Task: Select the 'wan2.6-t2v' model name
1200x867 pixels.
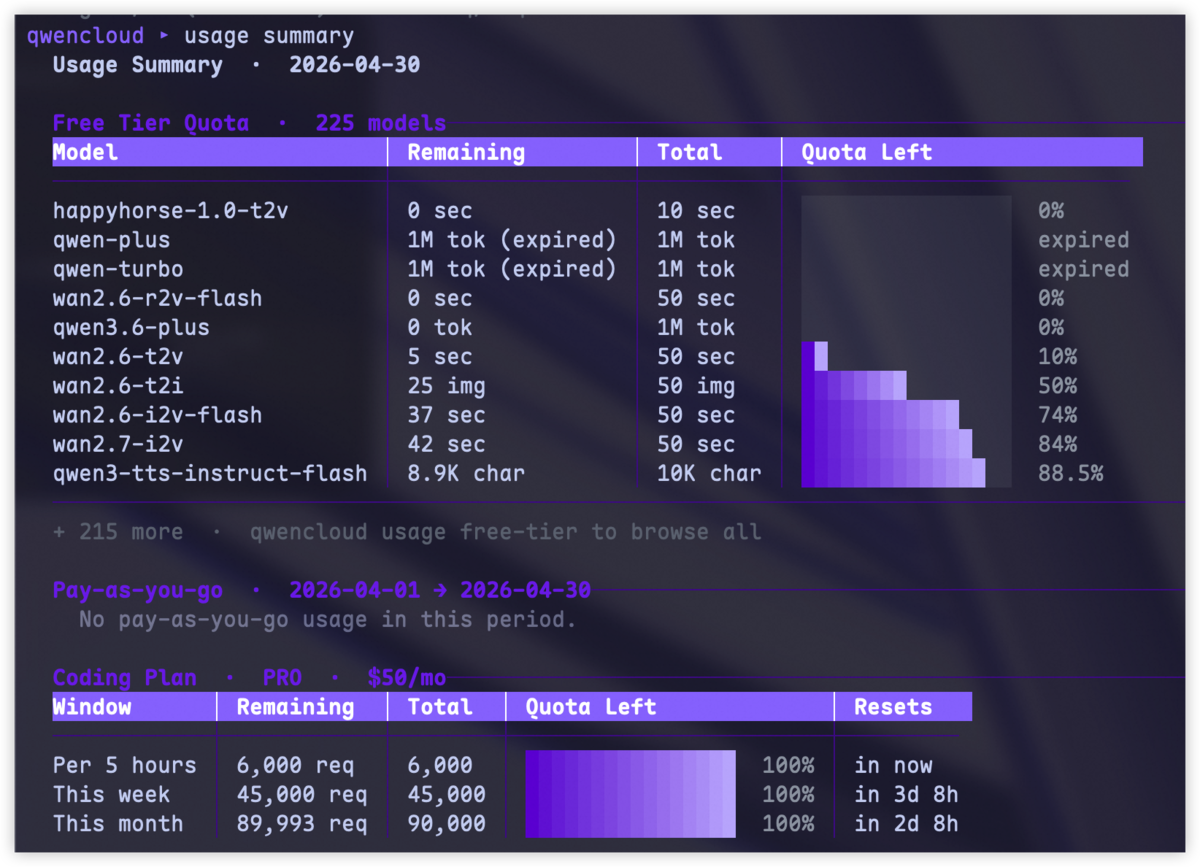Action: tap(118, 357)
